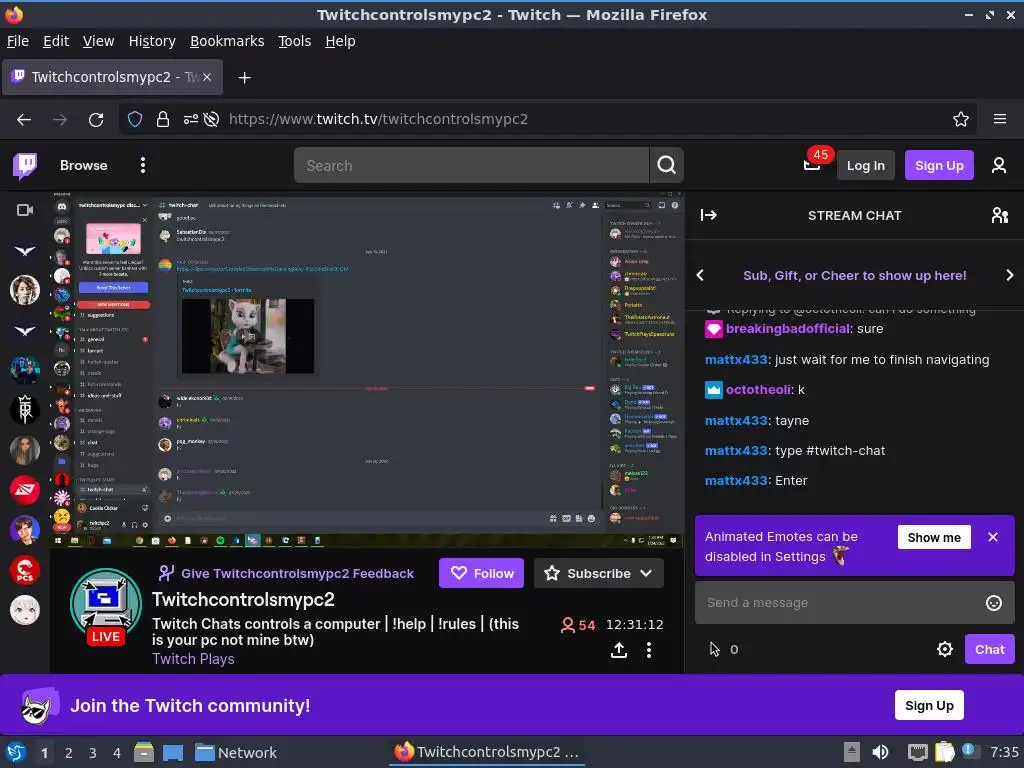Open the emote picker smiley
The height and width of the screenshot is (768, 1024).
pyautogui.click(x=993, y=603)
